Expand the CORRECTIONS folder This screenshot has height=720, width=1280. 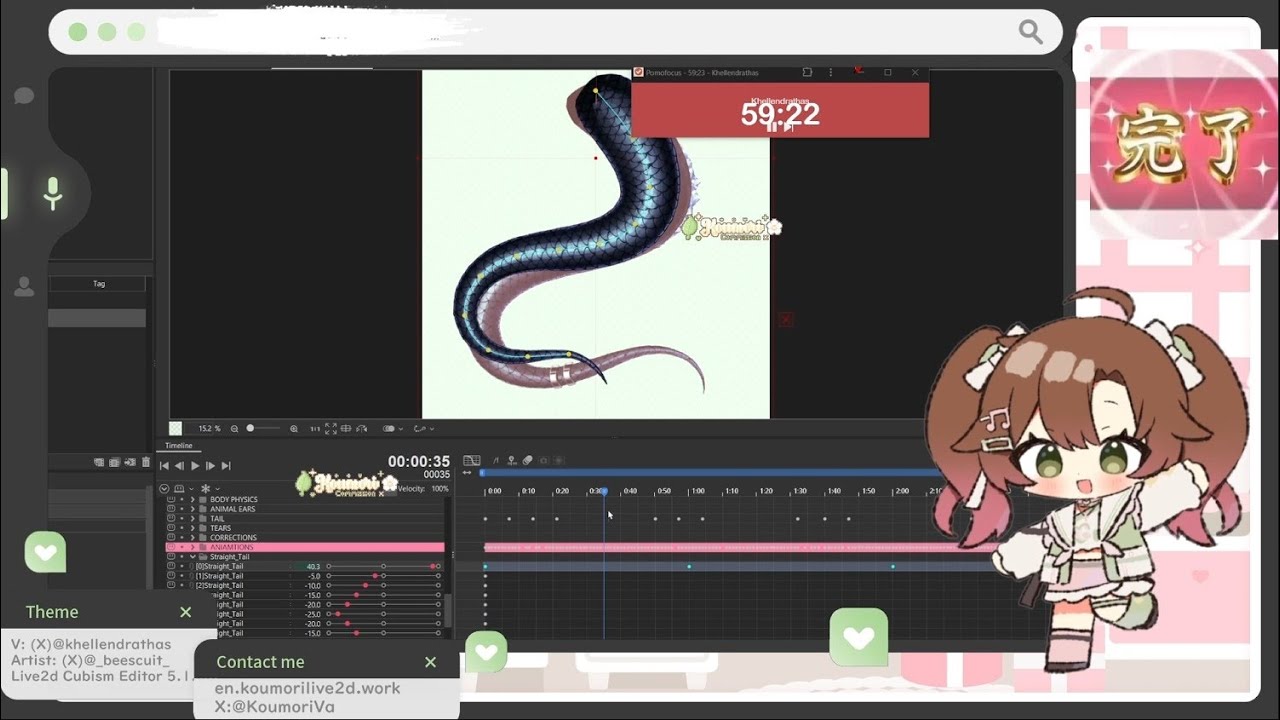pyautogui.click(x=193, y=538)
